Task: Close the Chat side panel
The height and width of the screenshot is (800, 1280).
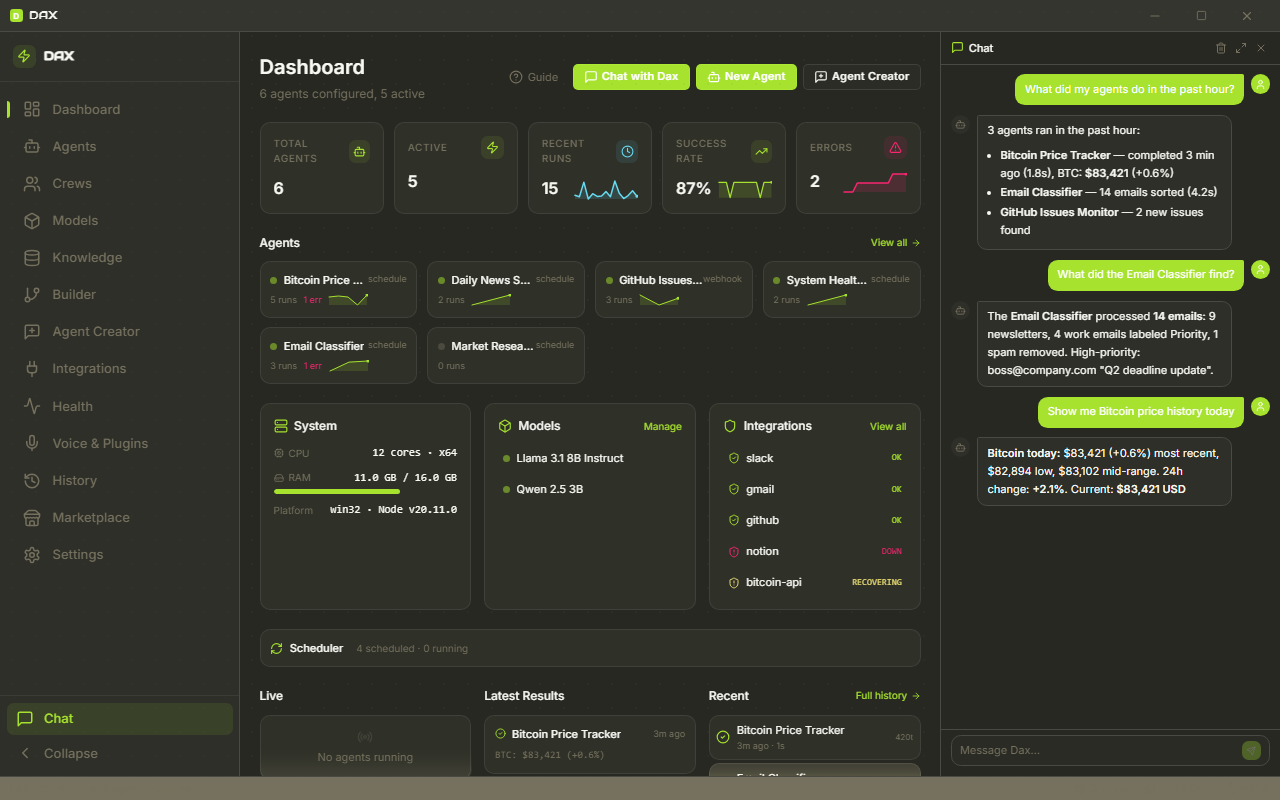Action: [x=1261, y=48]
